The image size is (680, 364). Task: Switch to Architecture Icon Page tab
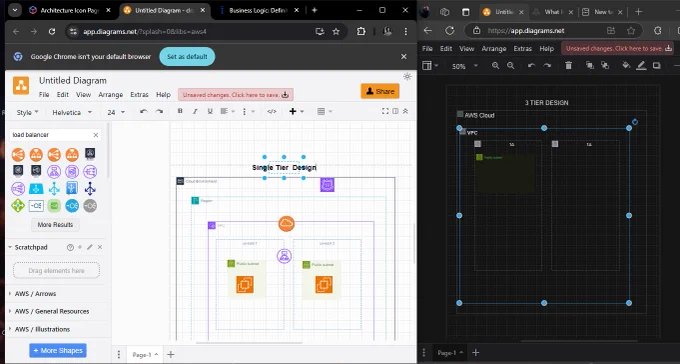(70, 10)
